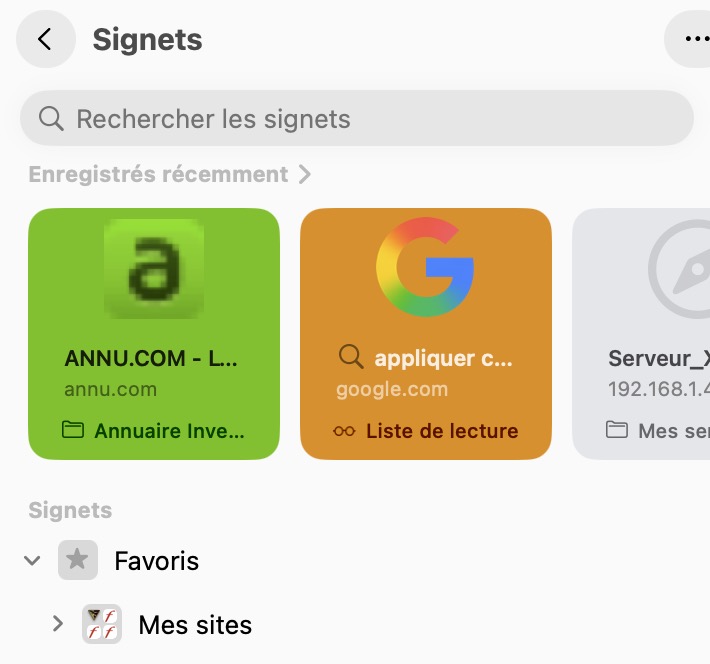Click the Liste de lecture label
This screenshot has height=664, width=710.
point(442,432)
